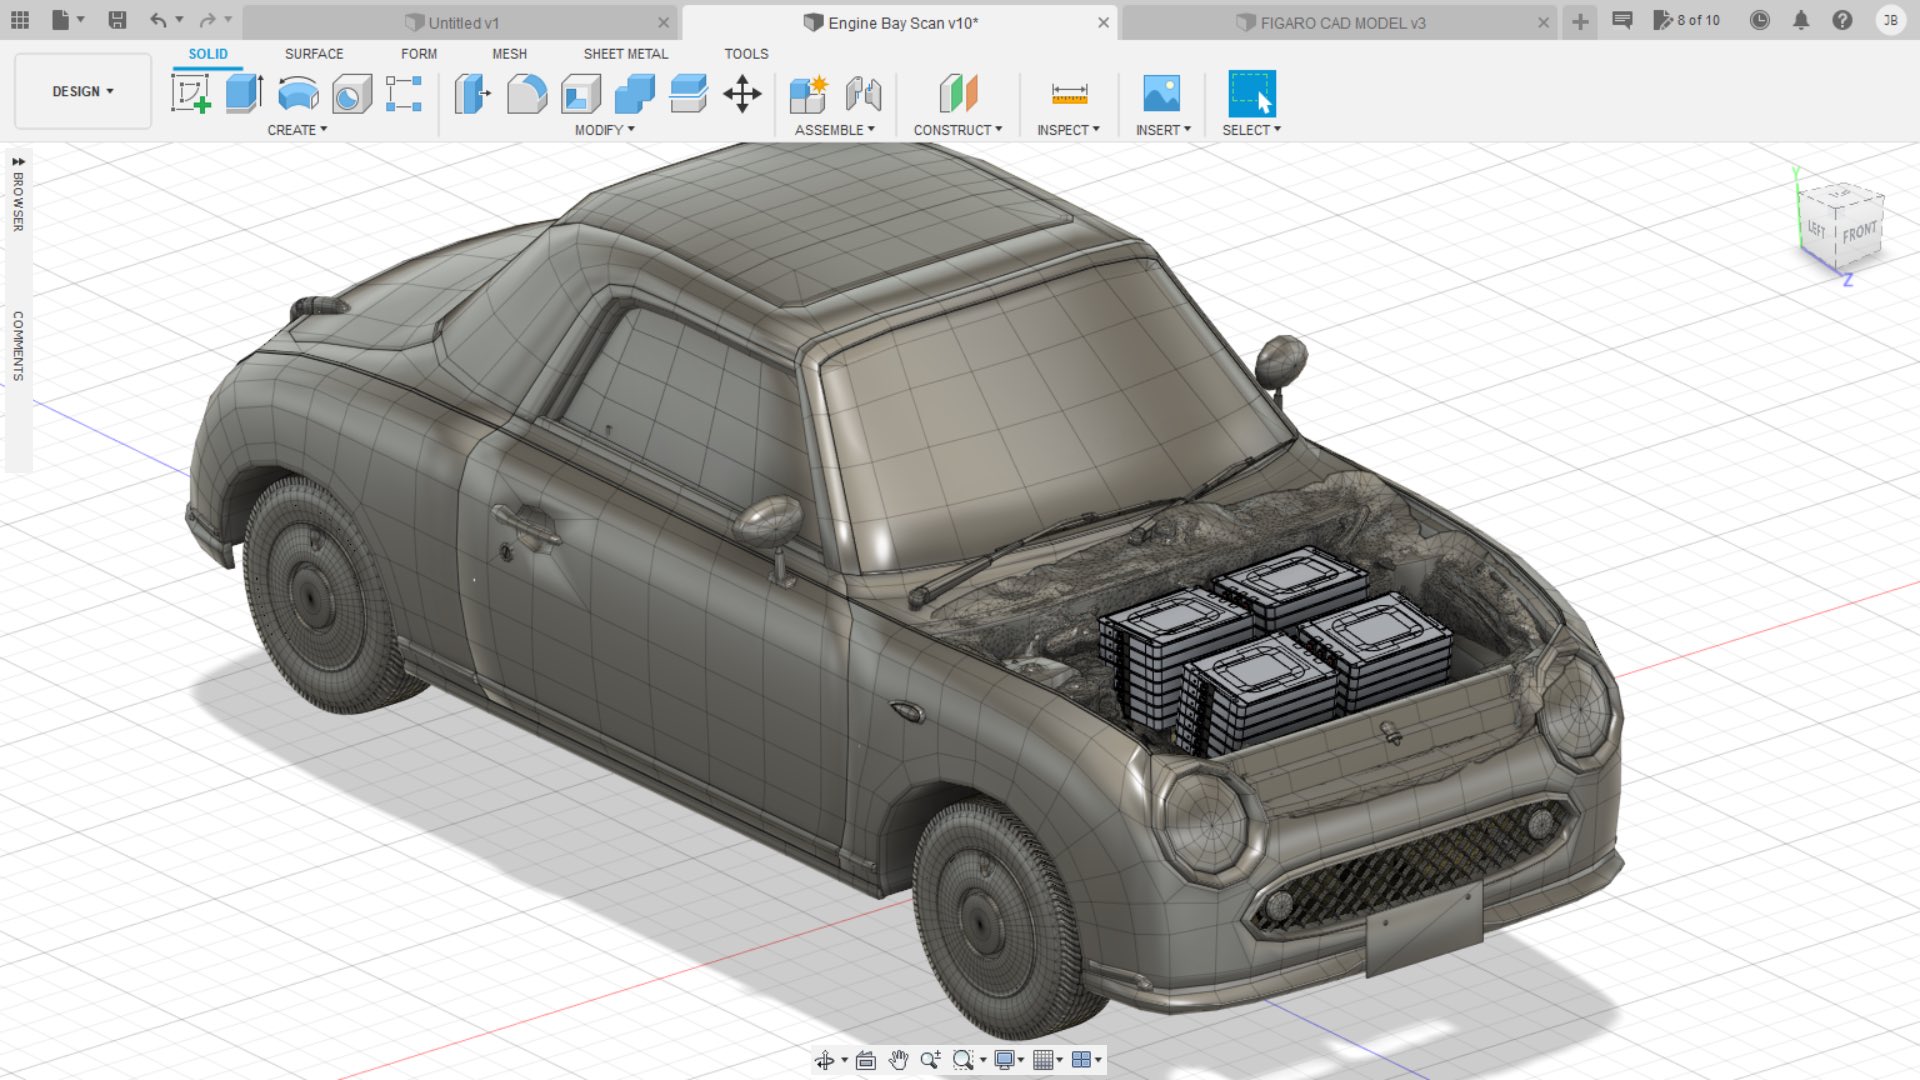
Task: Open the Help question mark
Action: pos(1842,20)
